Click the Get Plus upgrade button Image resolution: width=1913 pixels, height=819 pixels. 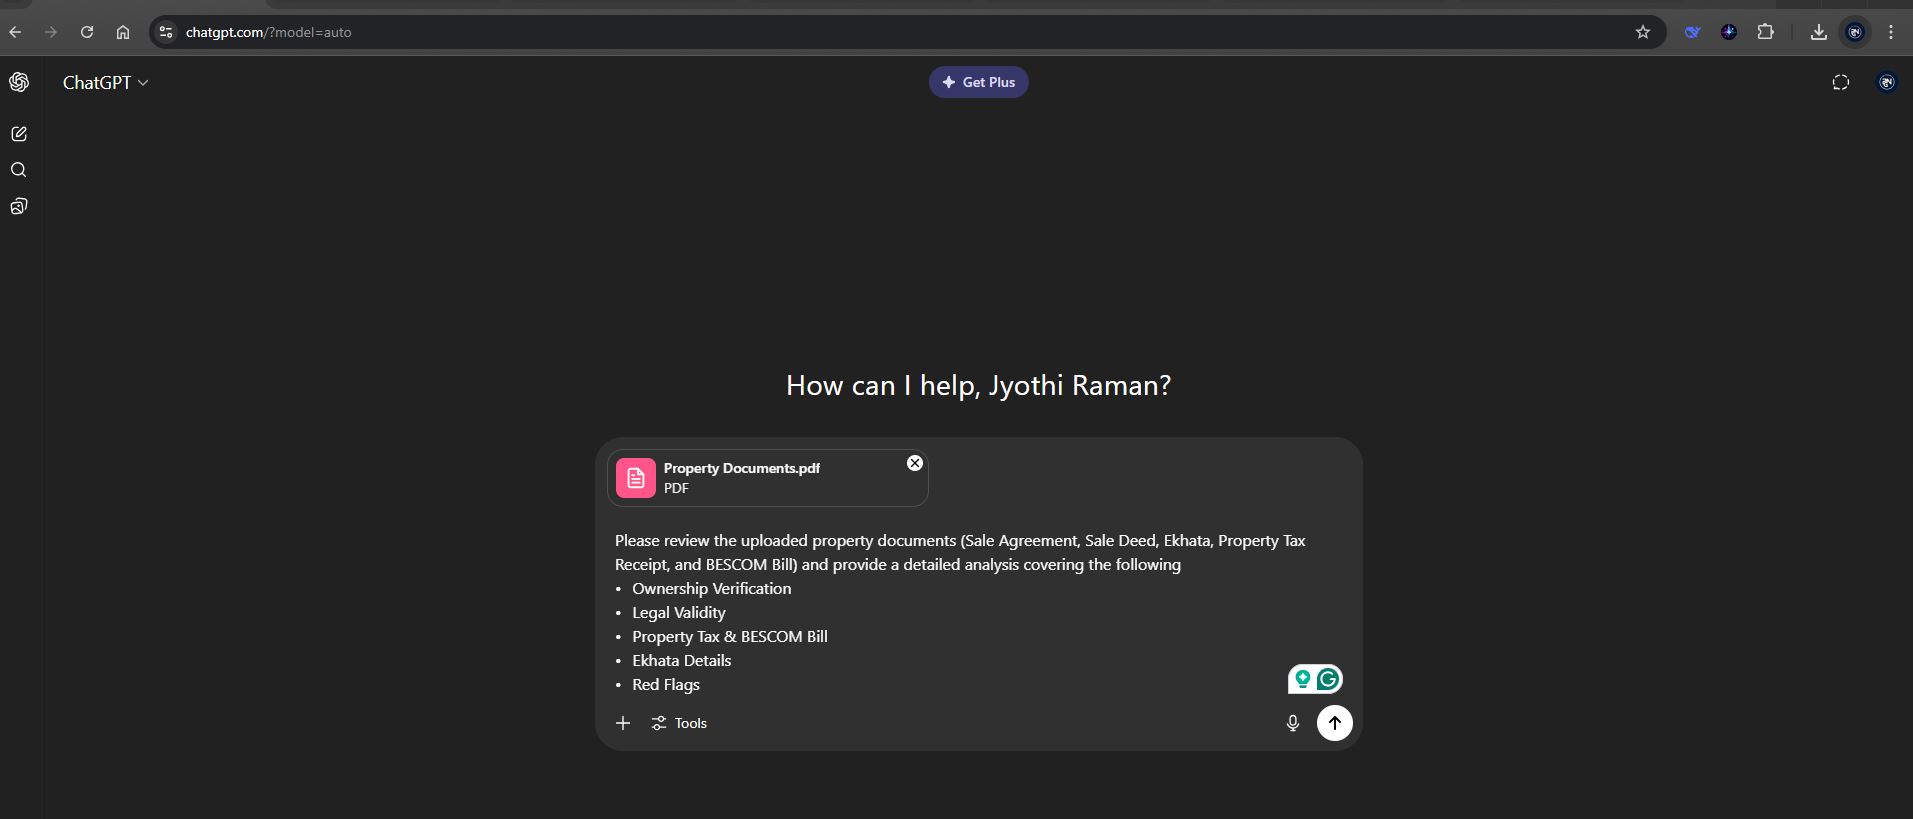coord(978,82)
